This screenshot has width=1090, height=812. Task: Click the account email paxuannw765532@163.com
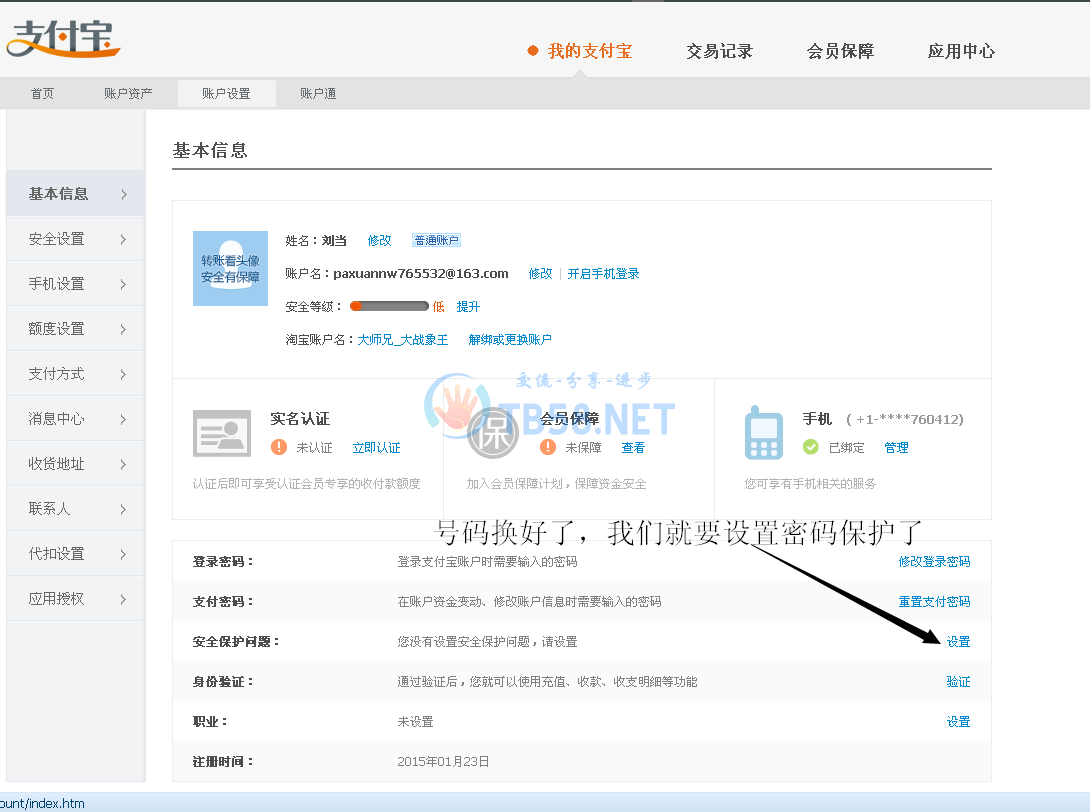coord(421,274)
